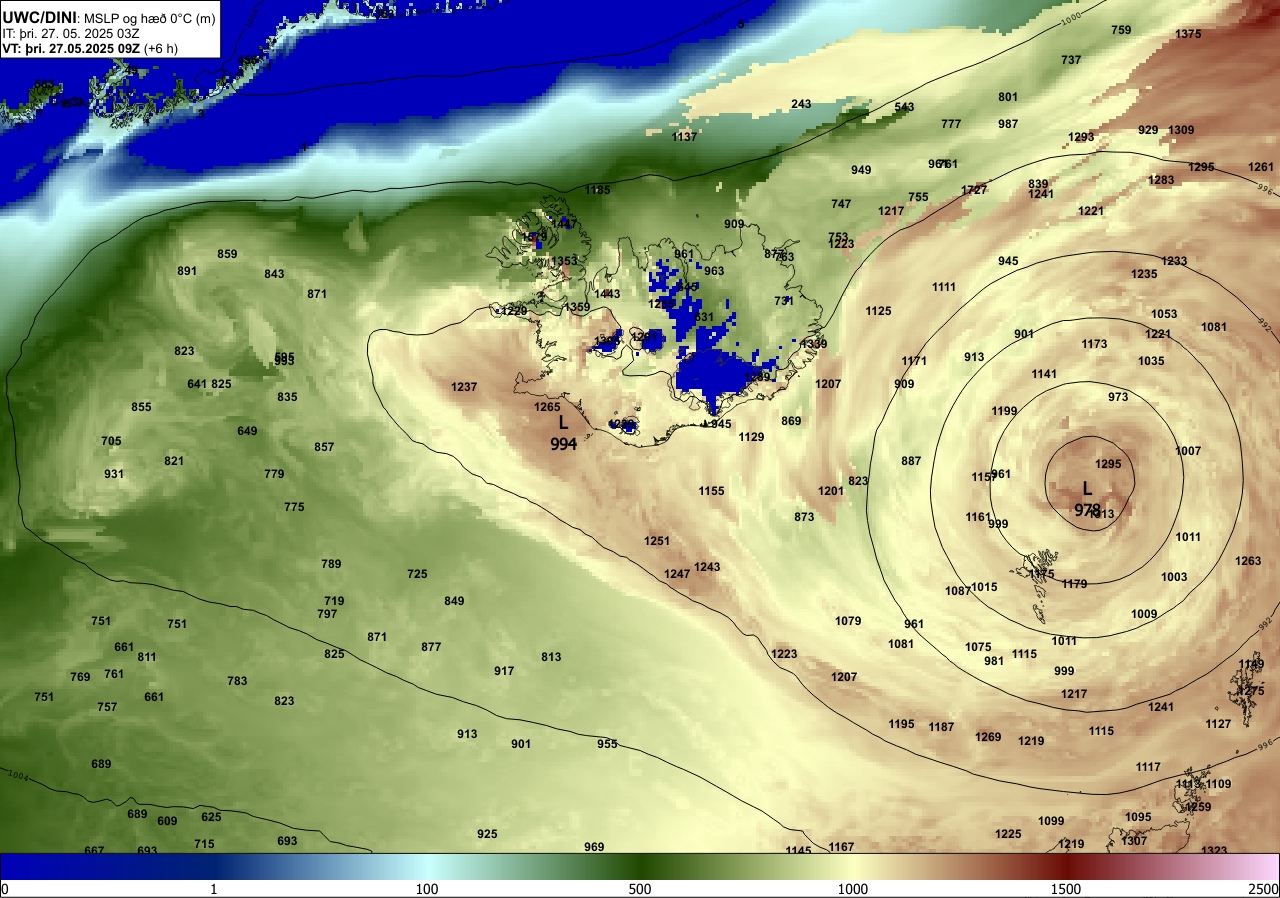Click the height value 1137
This screenshot has height=898, width=1280.
[x=684, y=137]
